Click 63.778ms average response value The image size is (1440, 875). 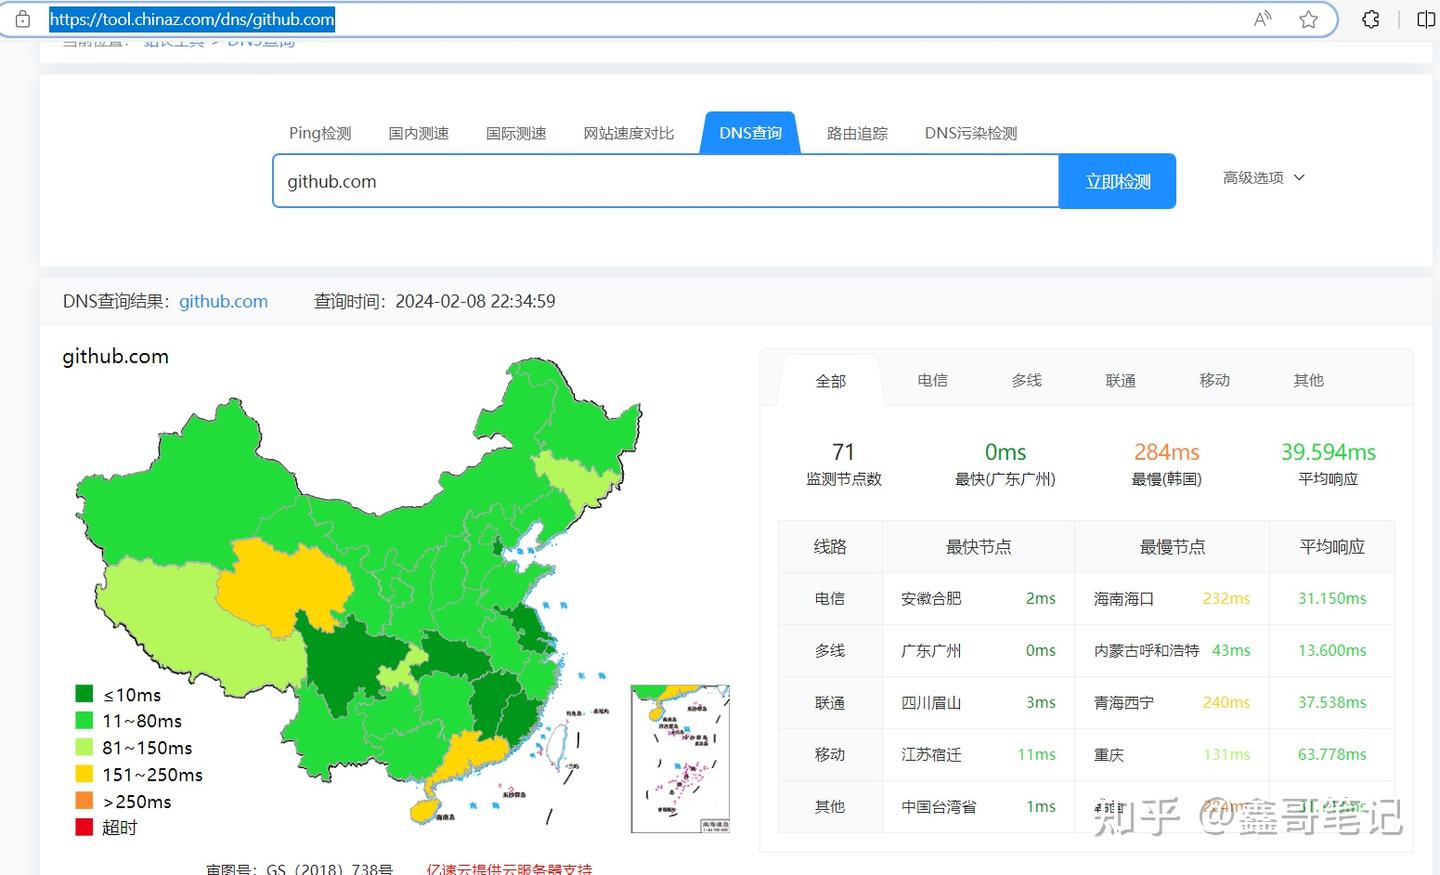coord(1332,754)
